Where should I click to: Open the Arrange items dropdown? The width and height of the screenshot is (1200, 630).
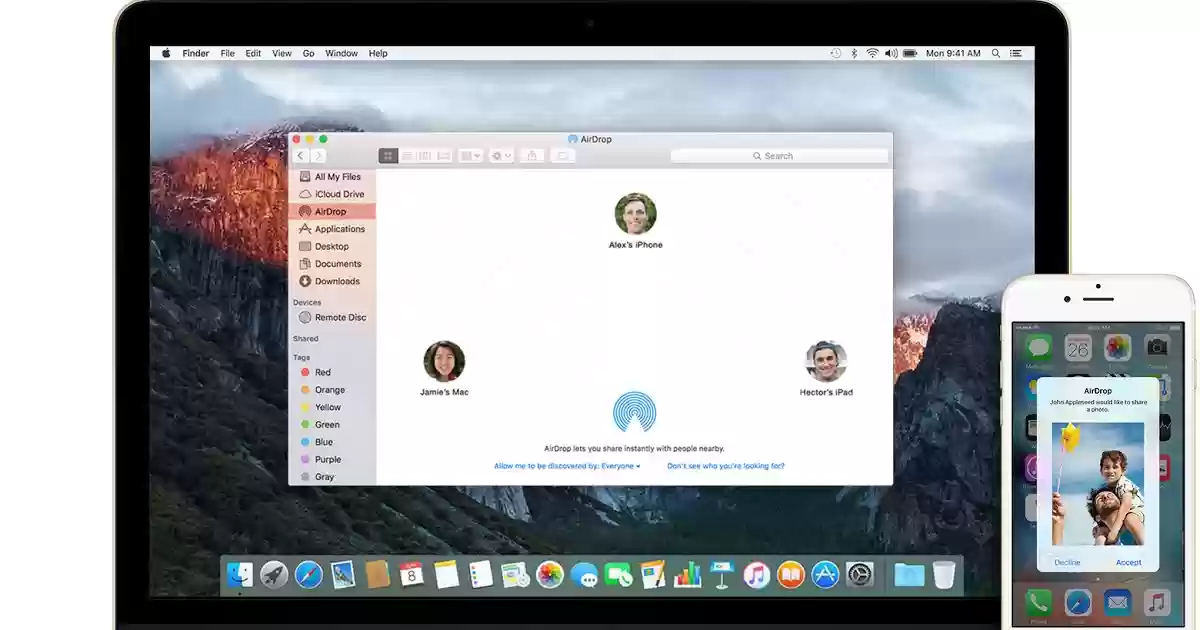pyautogui.click(x=470, y=156)
